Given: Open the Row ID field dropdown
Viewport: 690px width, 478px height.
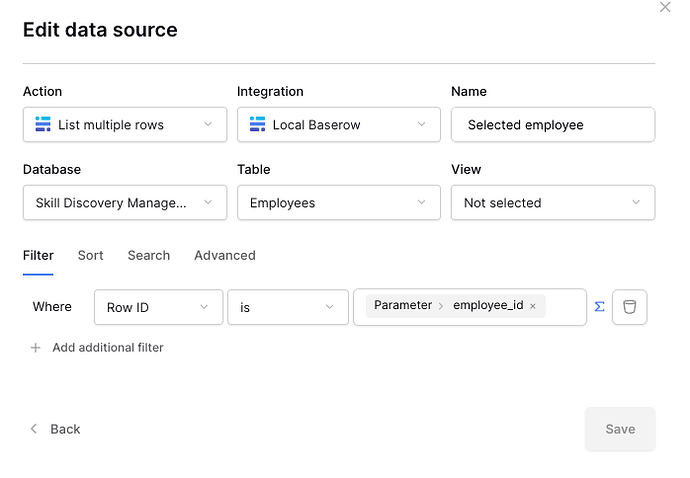Looking at the screenshot, I should point(158,307).
